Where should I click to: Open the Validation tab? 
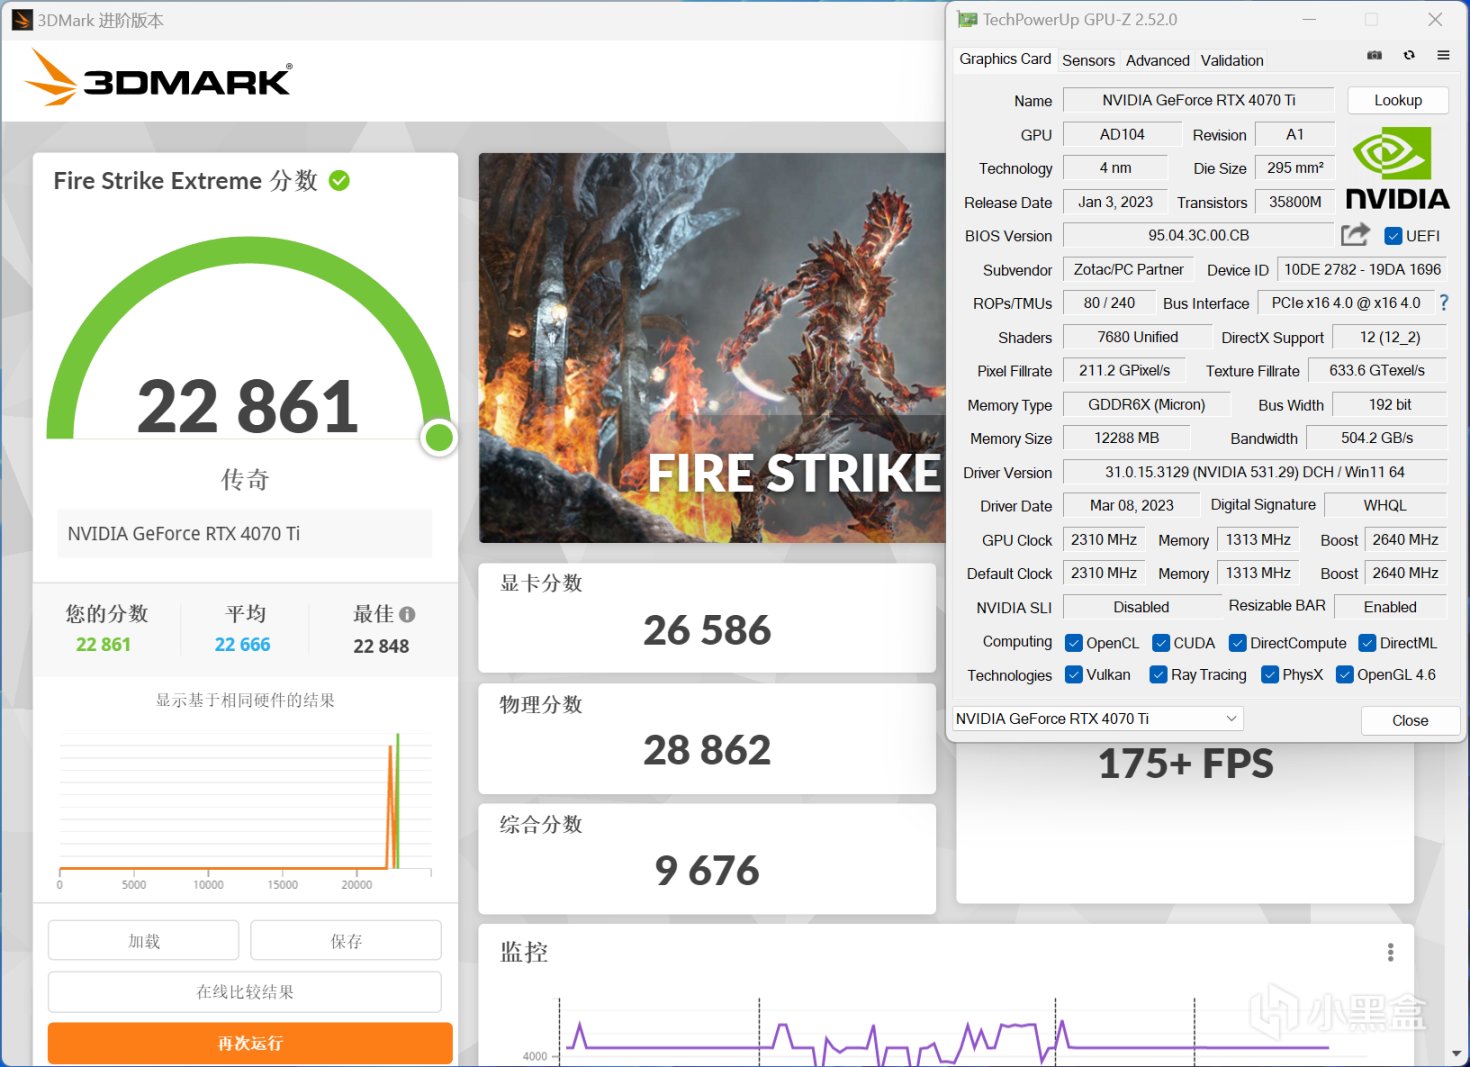1232,60
